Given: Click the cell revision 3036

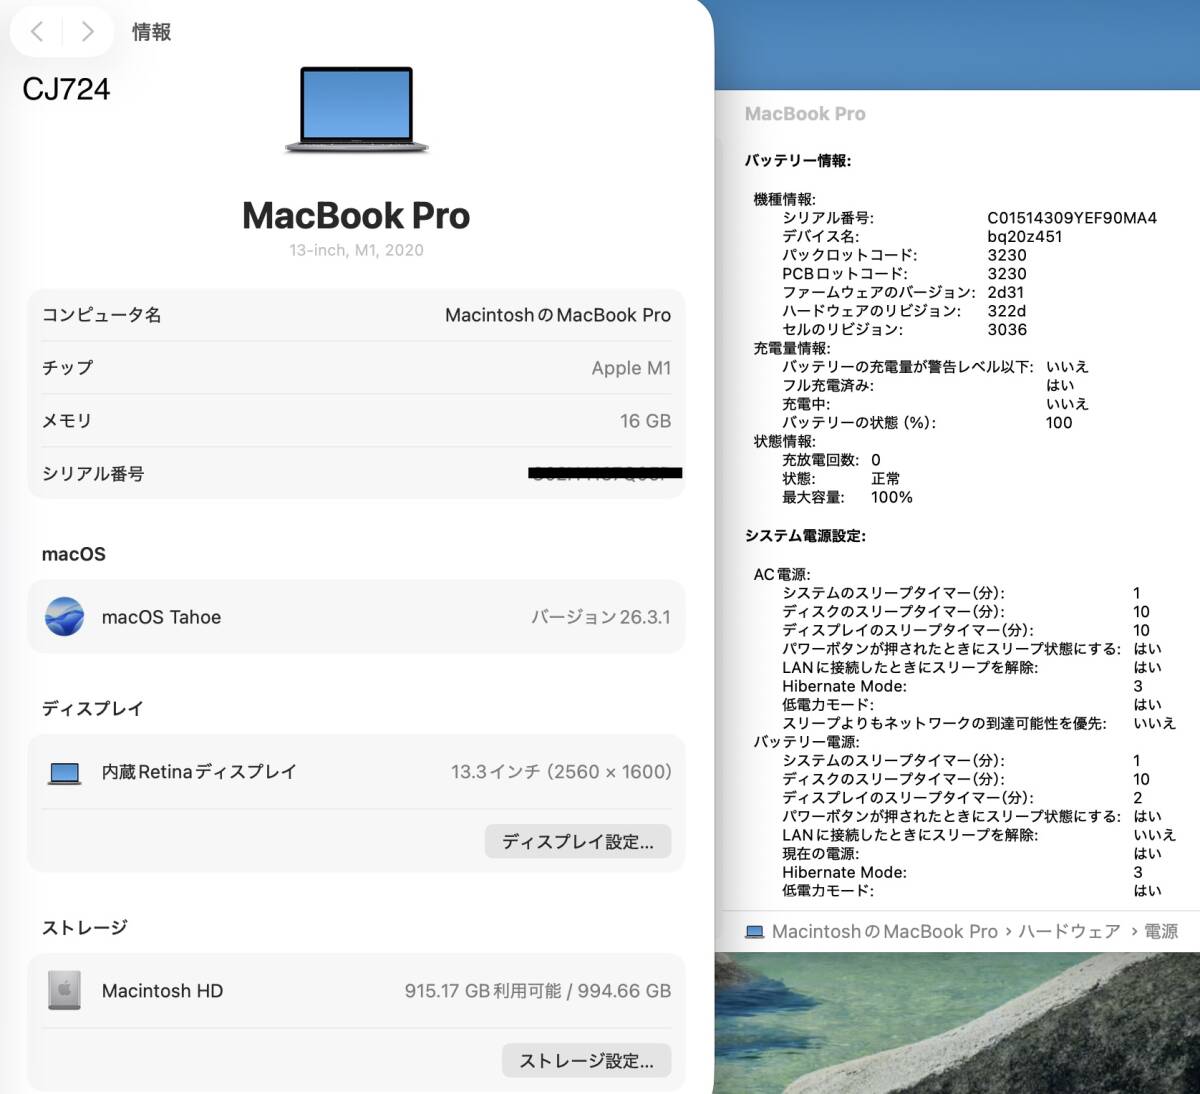Looking at the screenshot, I should click(x=1007, y=330).
